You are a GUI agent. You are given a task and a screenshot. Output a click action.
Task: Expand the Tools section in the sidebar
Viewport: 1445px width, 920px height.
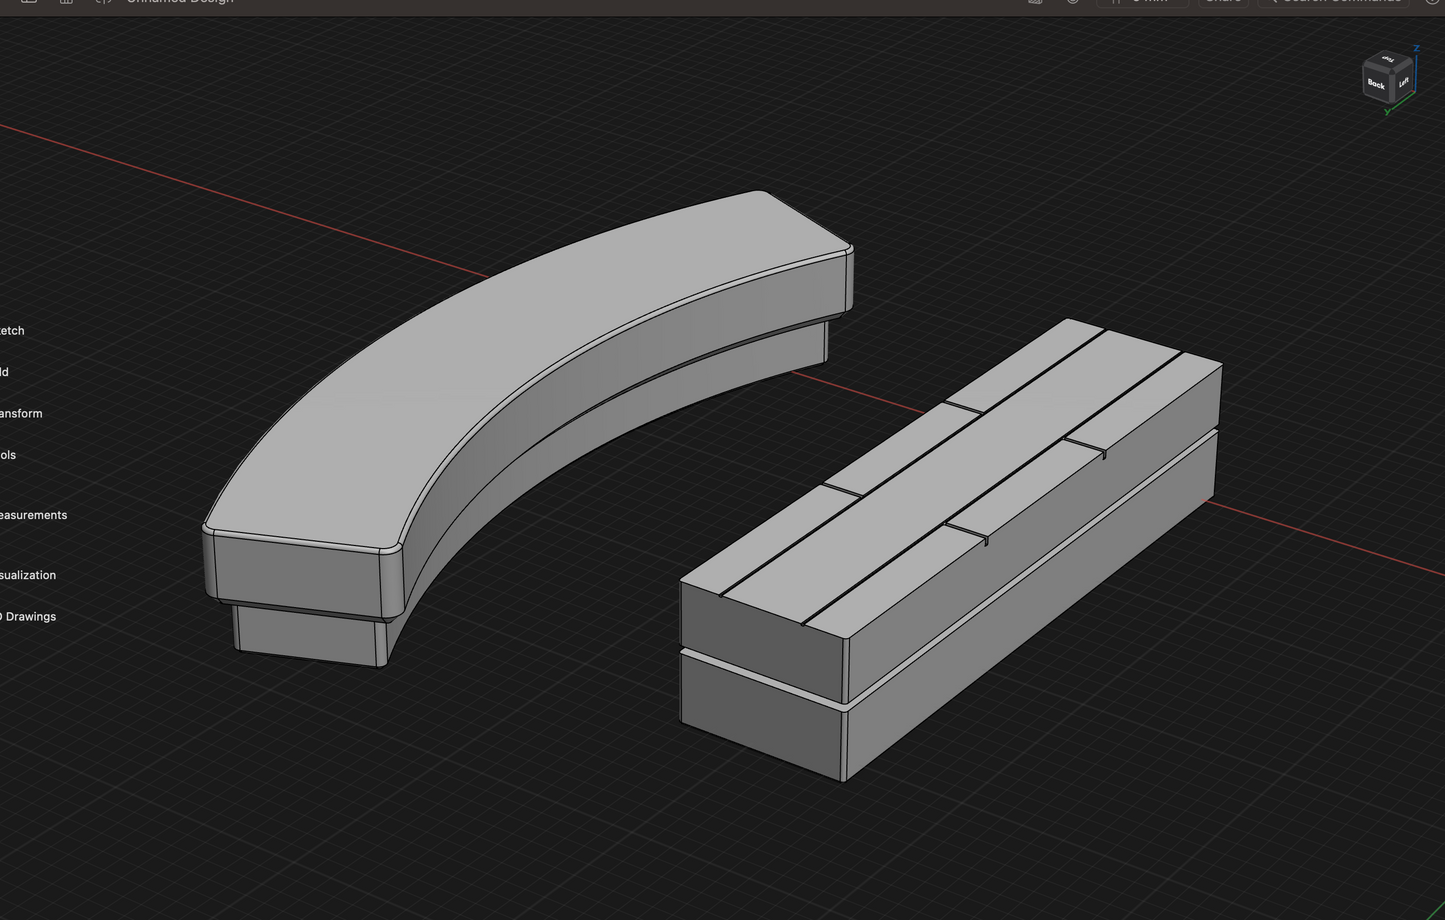pos(8,455)
